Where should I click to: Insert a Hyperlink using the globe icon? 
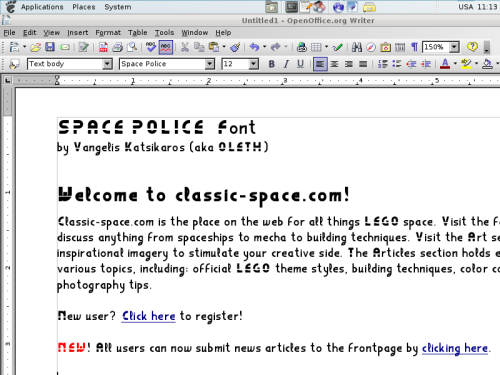(302, 47)
